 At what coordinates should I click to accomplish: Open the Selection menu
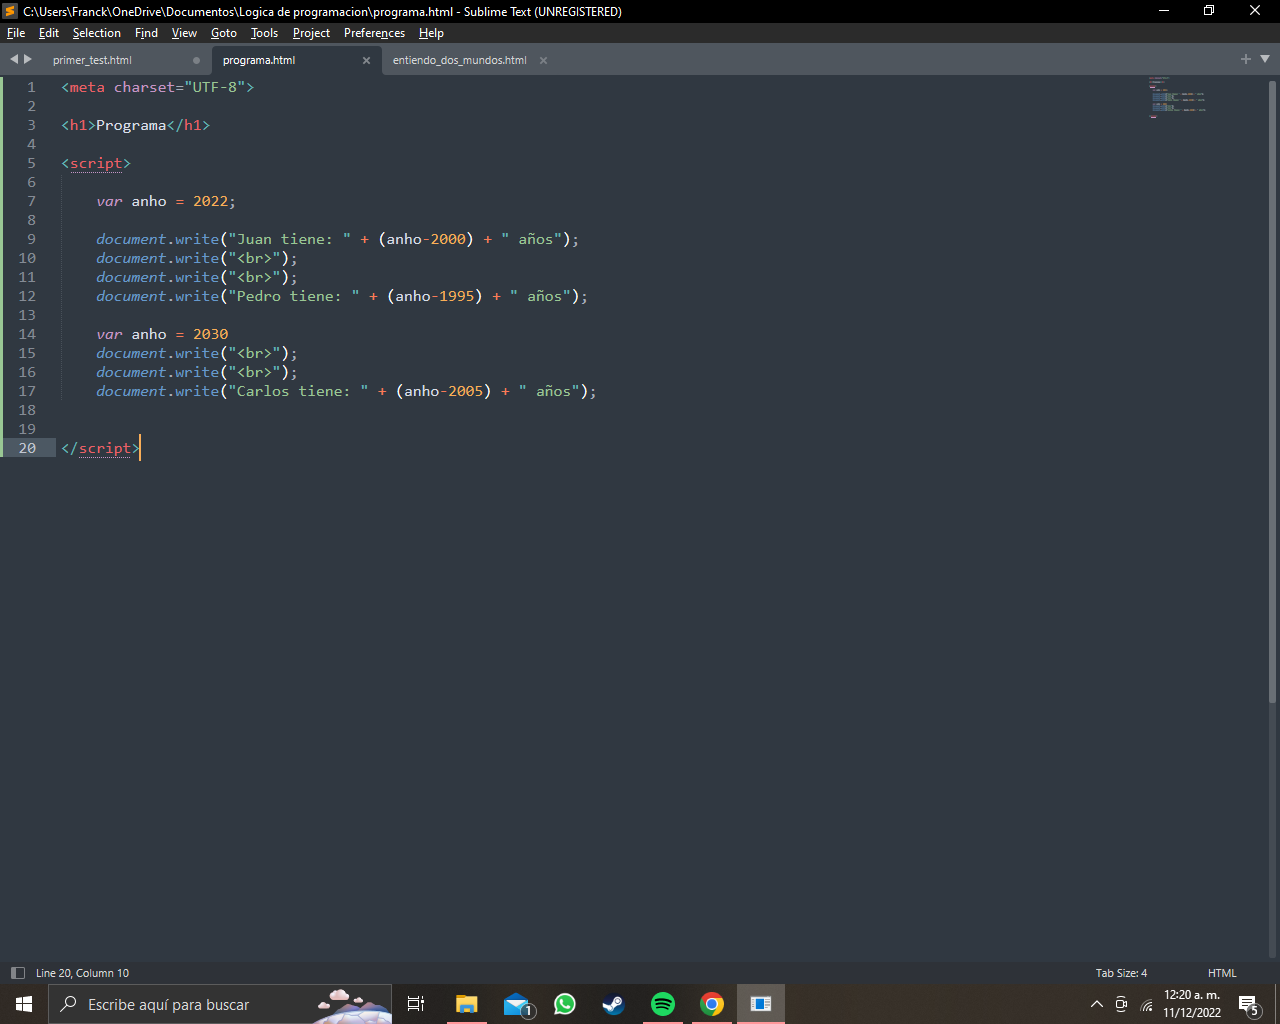point(96,33)
